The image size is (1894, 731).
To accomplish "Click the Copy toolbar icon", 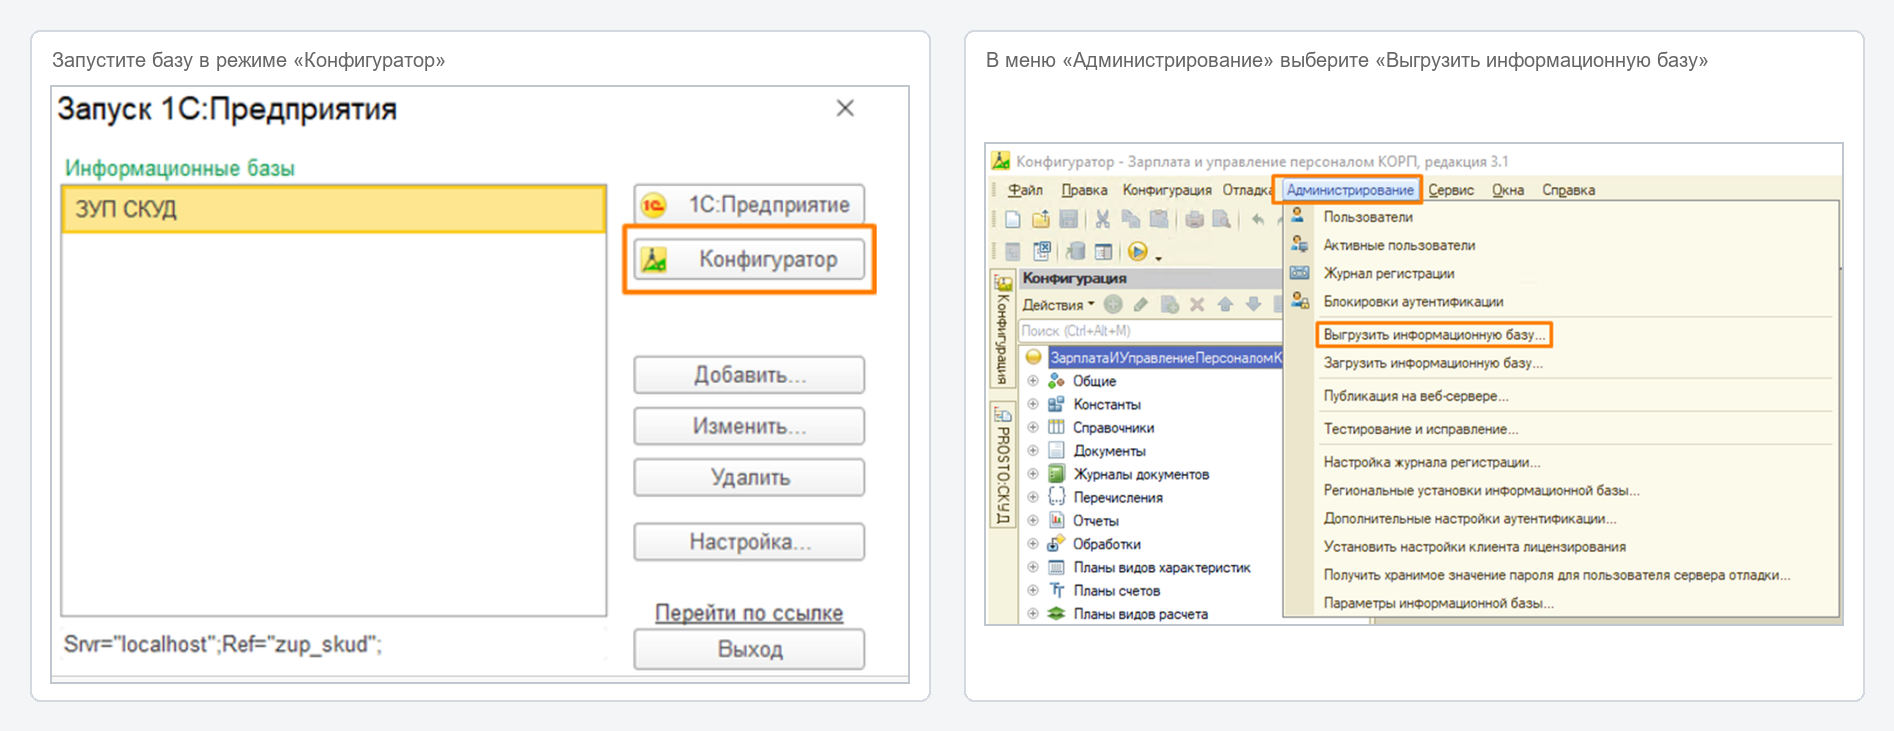I will point(1131,219).
